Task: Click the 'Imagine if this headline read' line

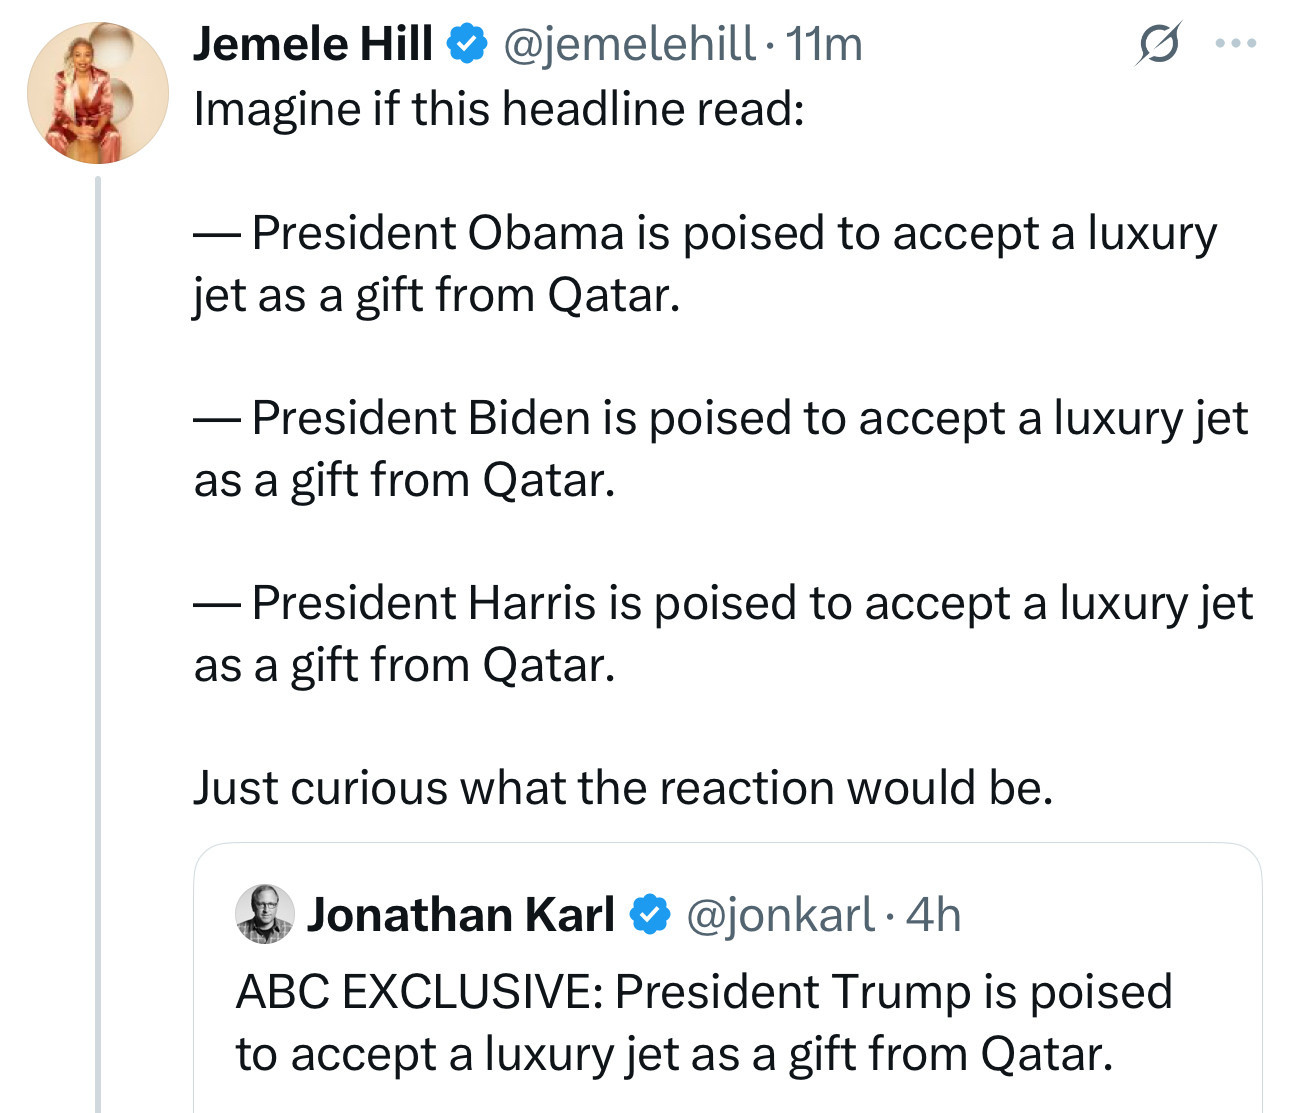Action: (499, 109)
